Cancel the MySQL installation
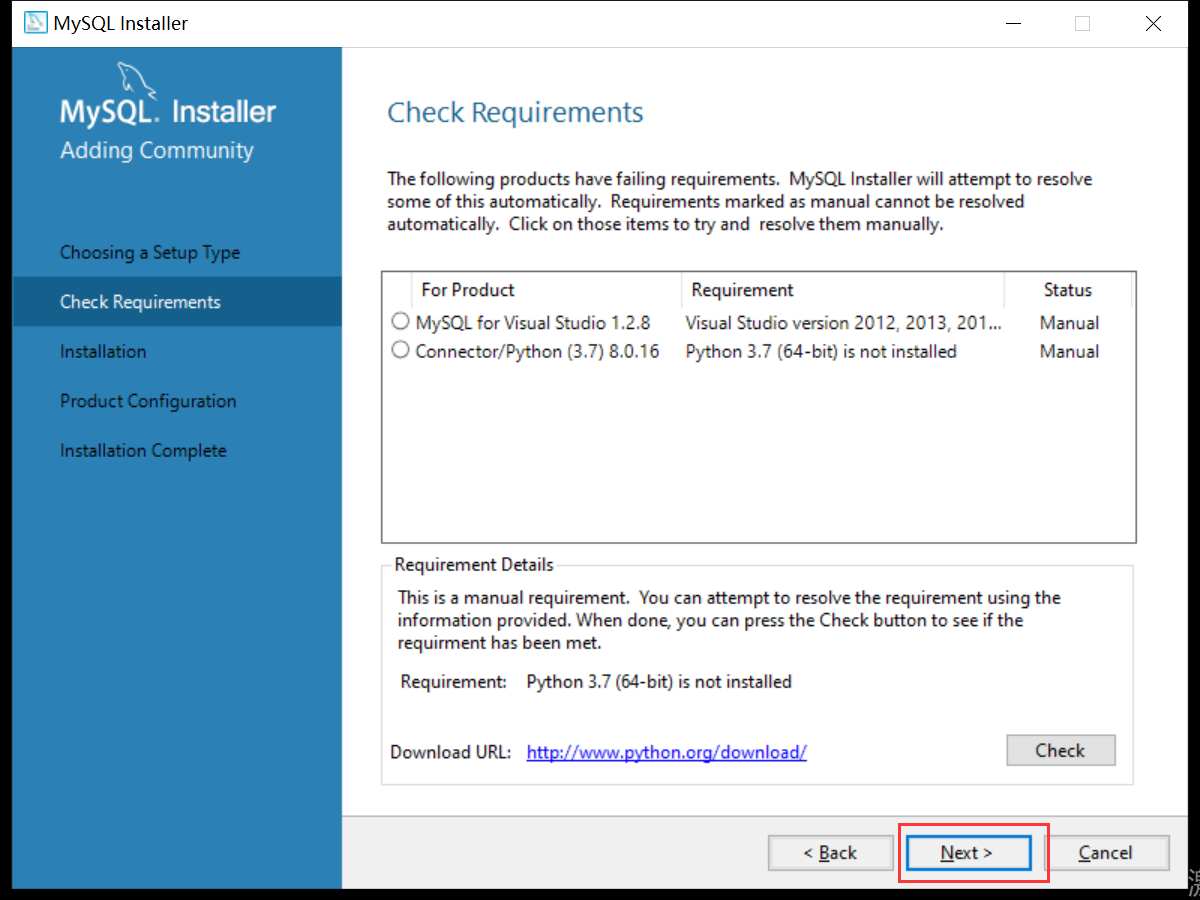Image resolution: width=1200 pixels, height=900 pixels. click(x=1106, y=853)
